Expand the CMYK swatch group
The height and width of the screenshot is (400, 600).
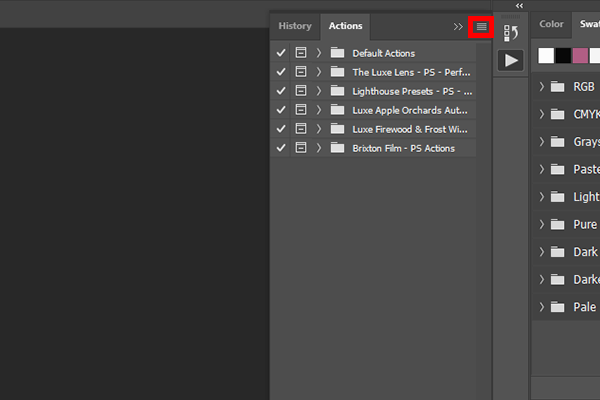(541, 115)
